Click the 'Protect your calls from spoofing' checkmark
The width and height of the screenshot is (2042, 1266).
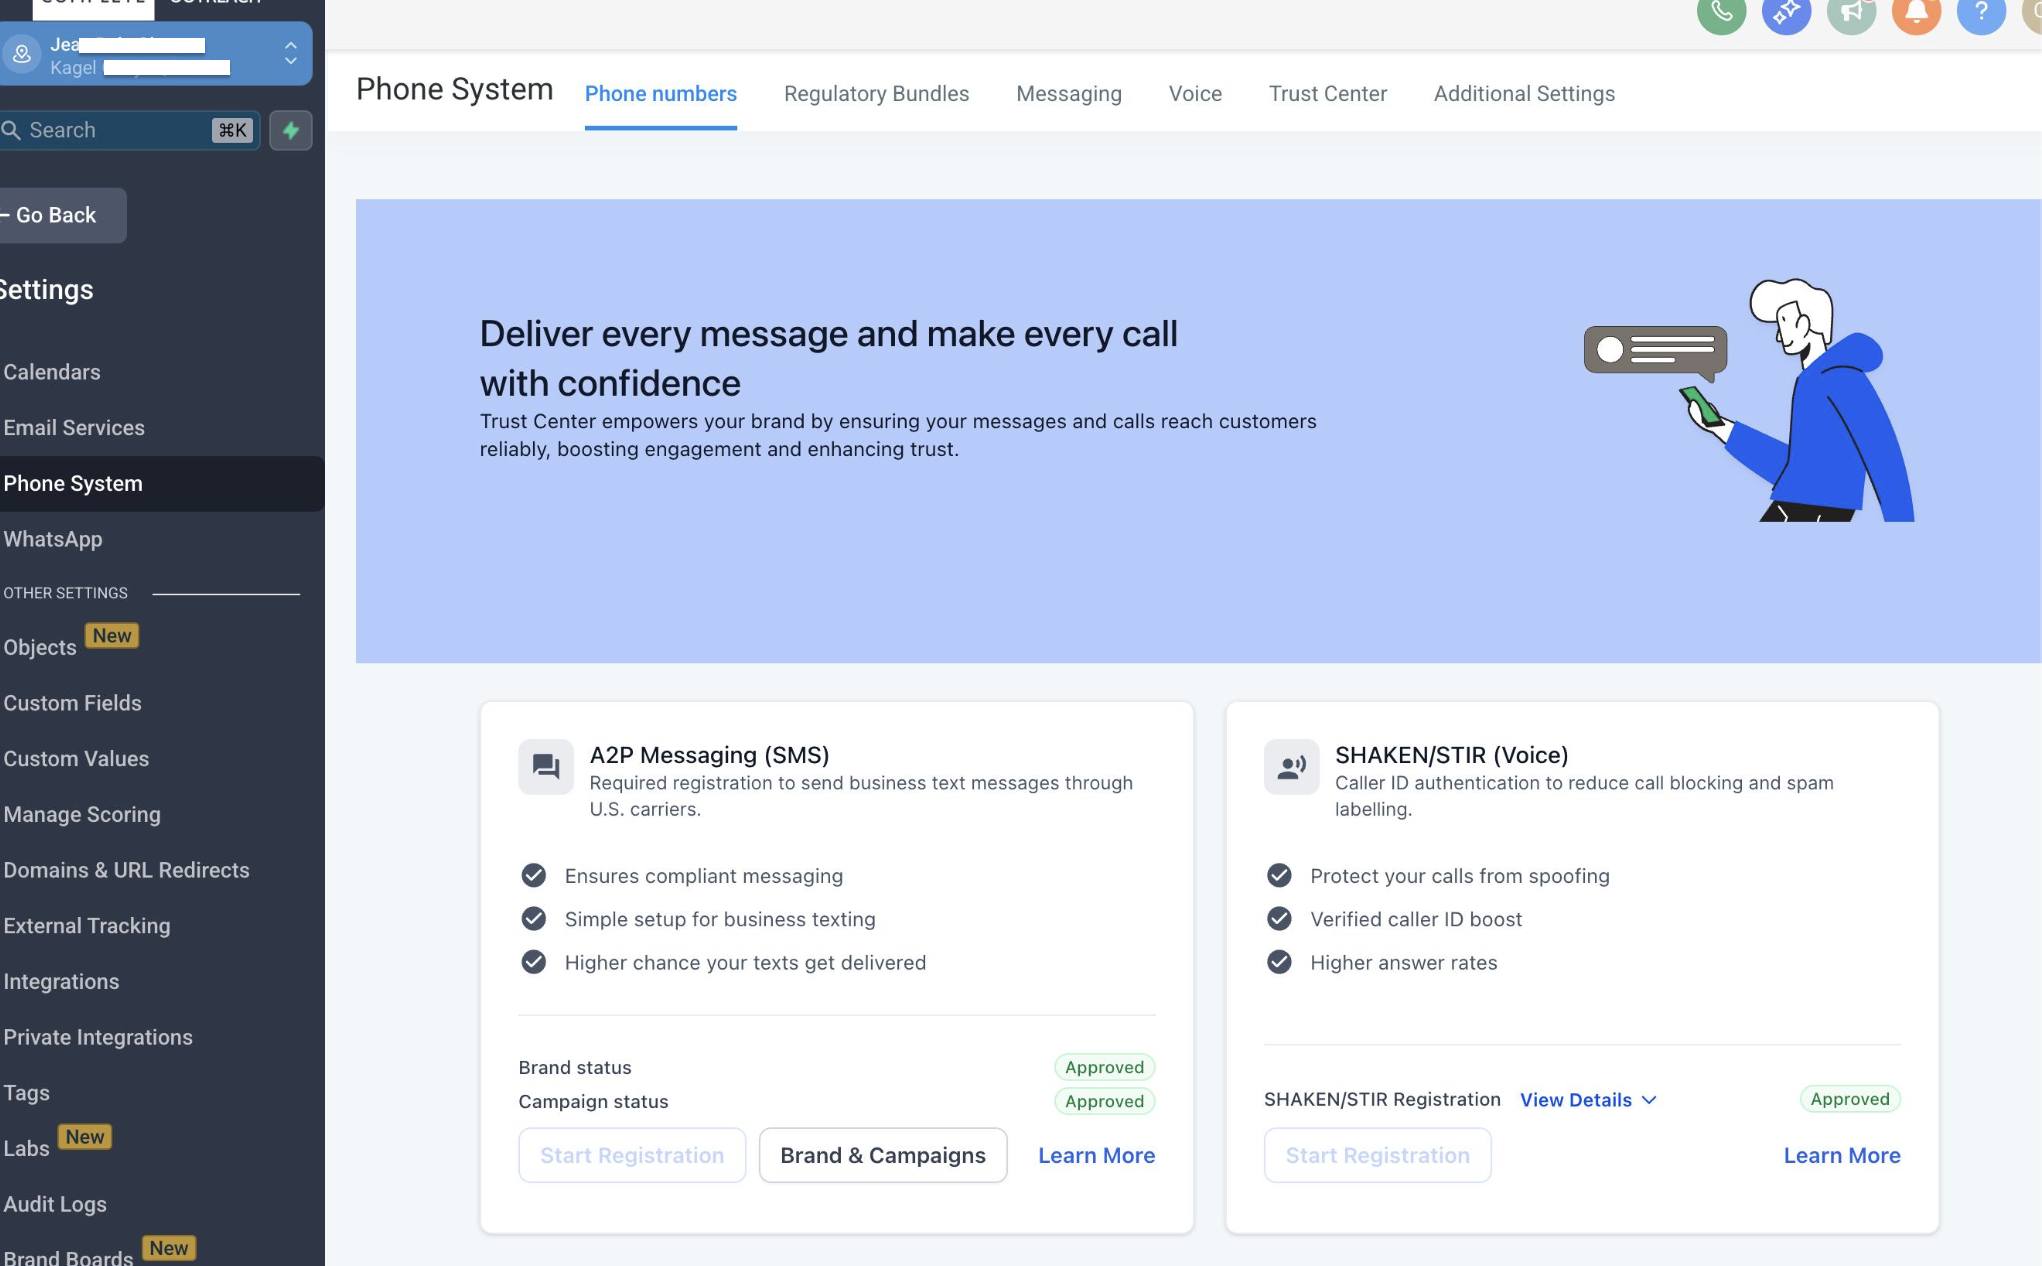1279,876
